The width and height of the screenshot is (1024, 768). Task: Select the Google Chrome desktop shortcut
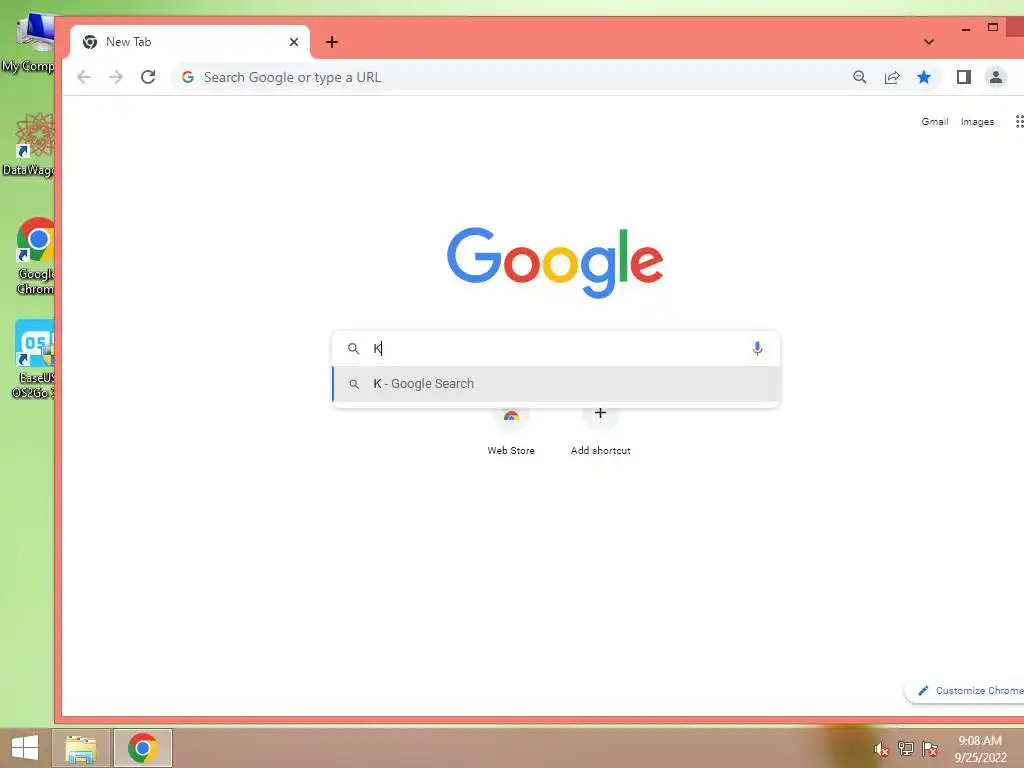34,256
